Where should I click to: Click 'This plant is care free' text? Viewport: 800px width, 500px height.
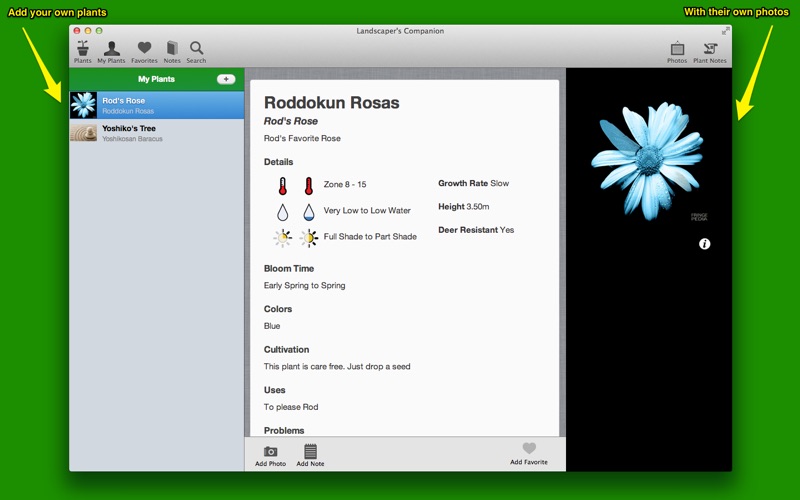pyautogui.click(x=337, y=366)
